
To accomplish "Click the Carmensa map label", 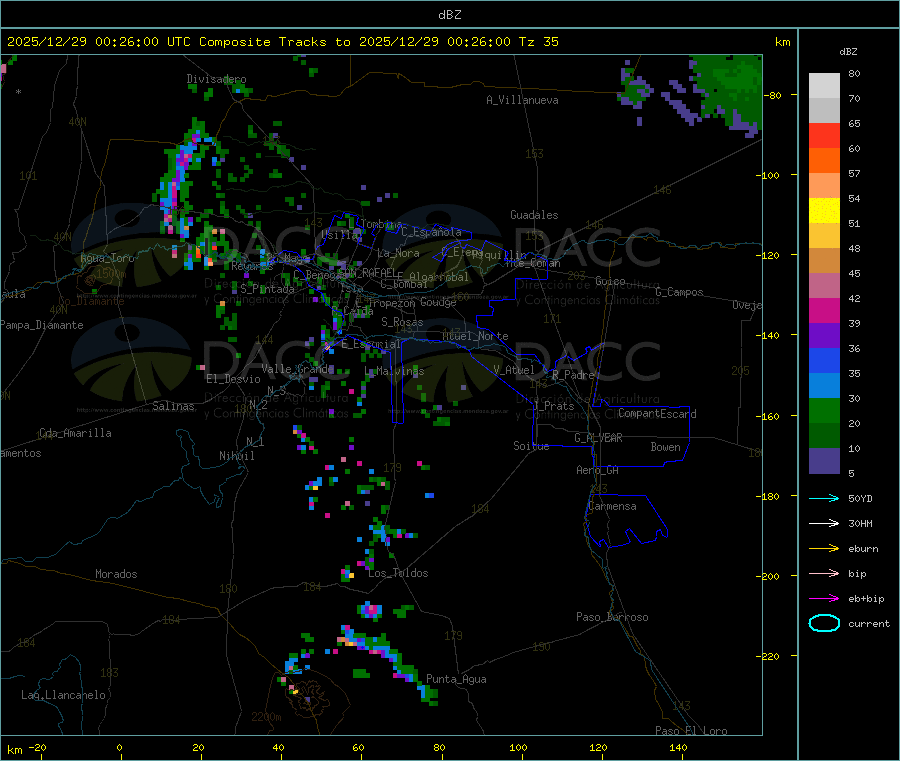I will (612, 506).
